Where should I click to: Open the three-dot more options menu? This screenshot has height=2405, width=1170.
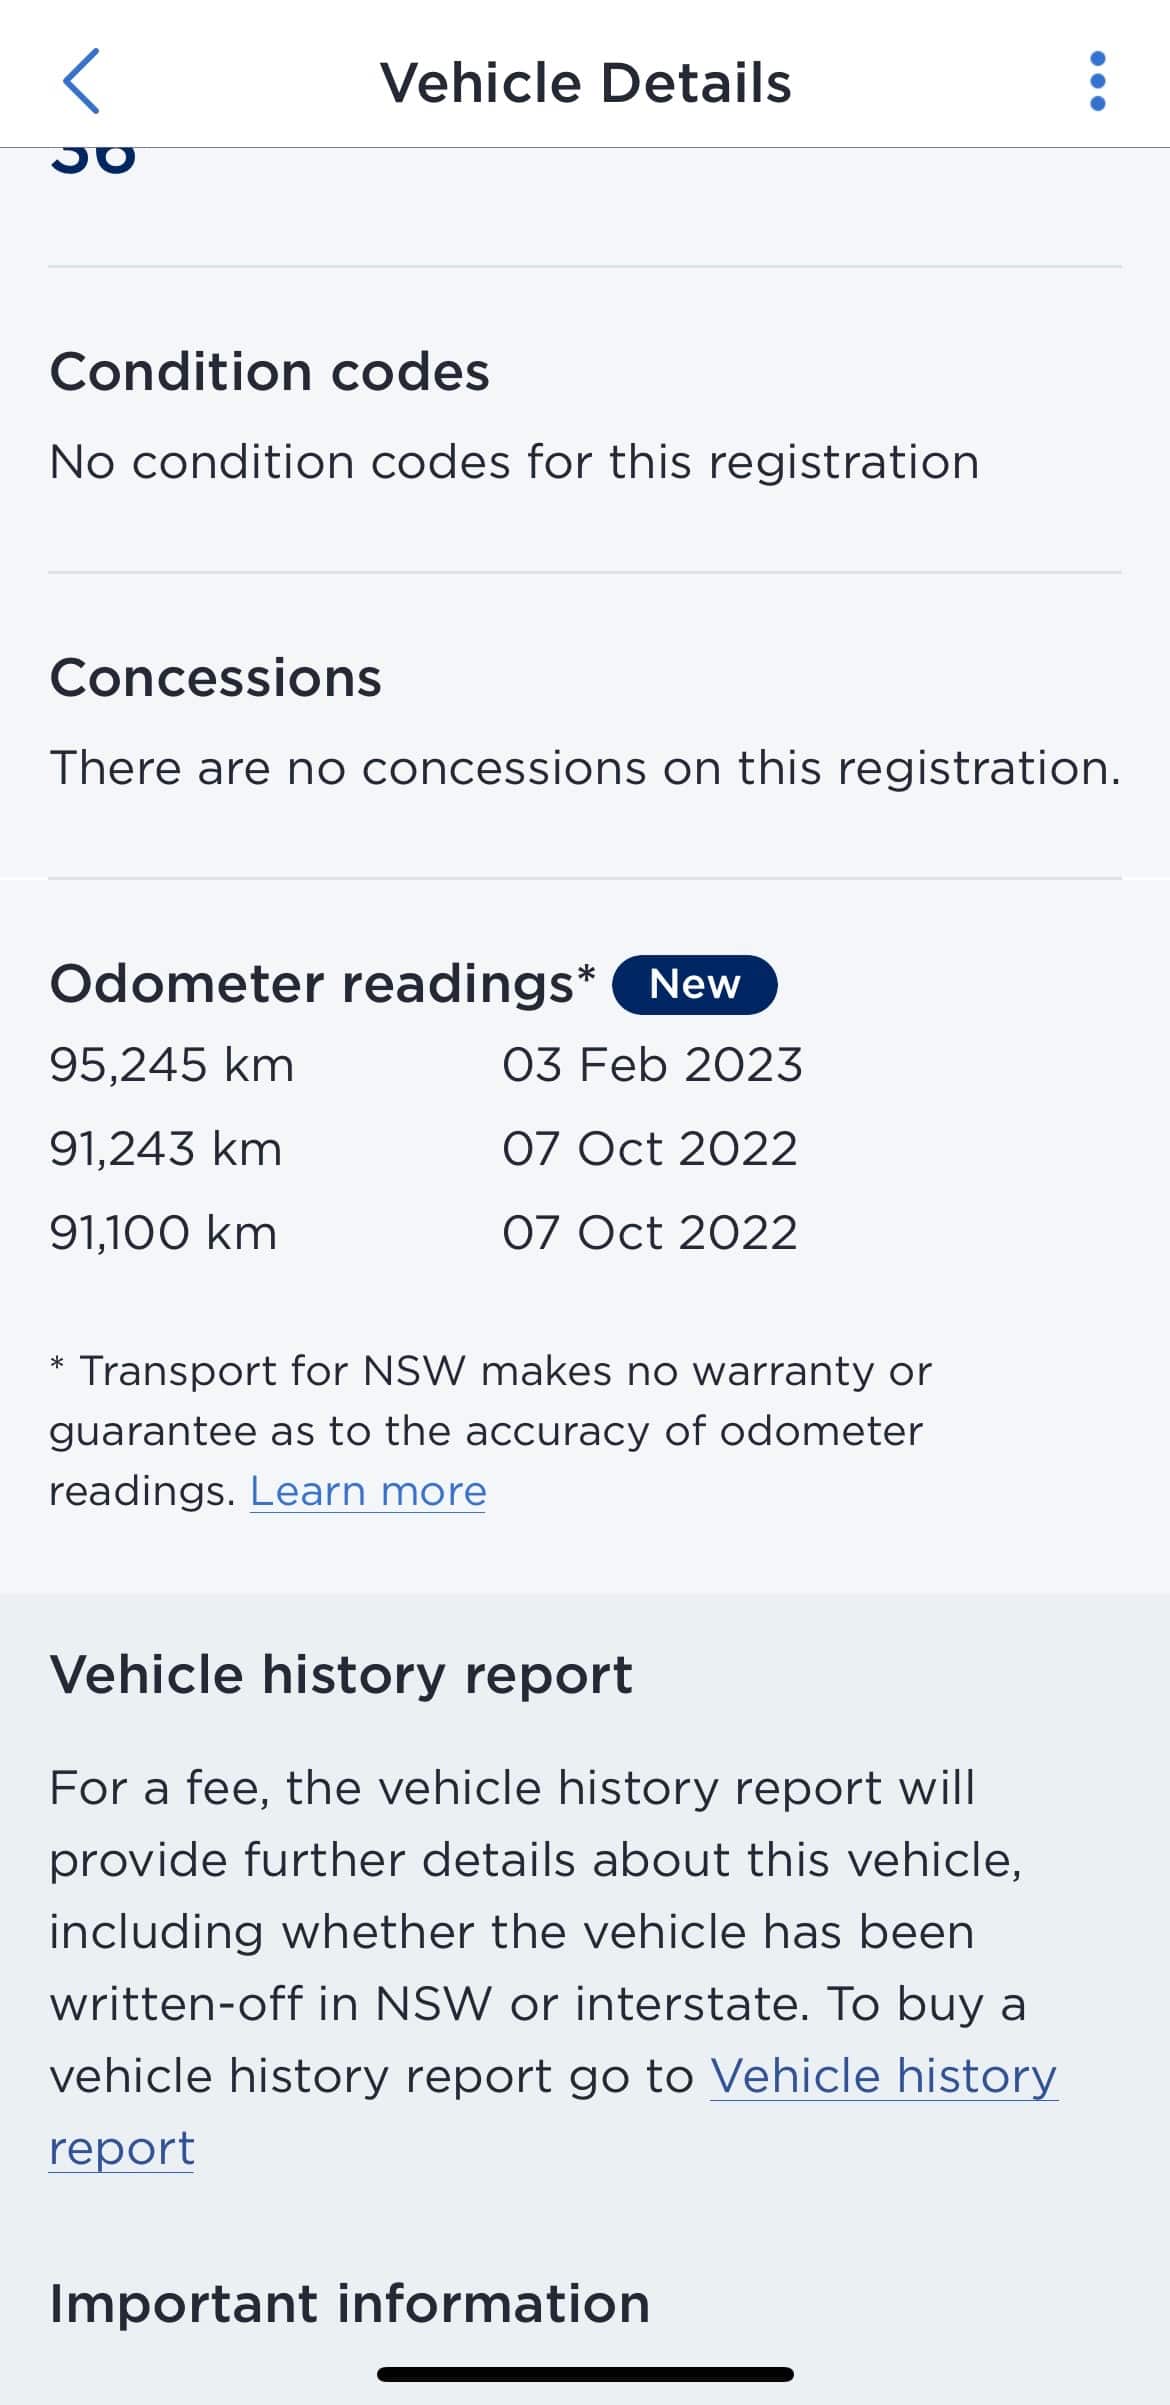click(x=1097, y=81)
